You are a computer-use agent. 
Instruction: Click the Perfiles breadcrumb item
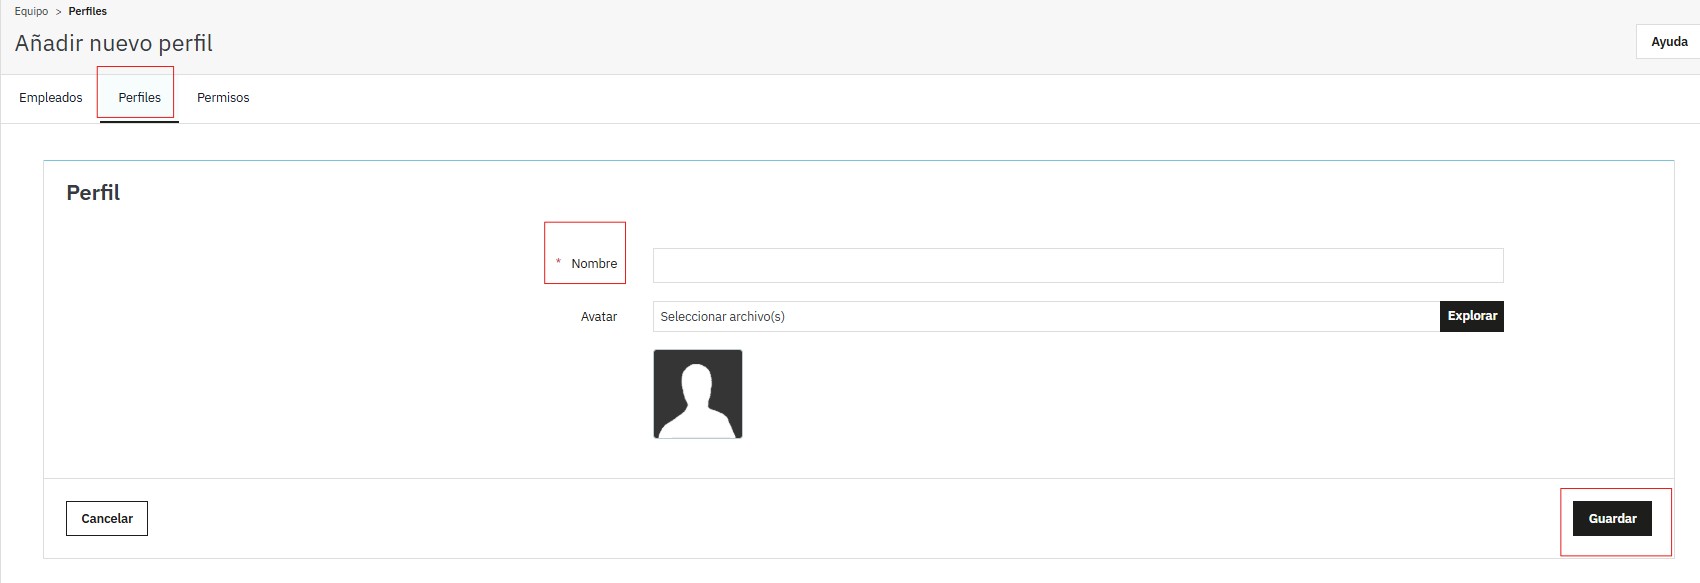click(88, 11)
